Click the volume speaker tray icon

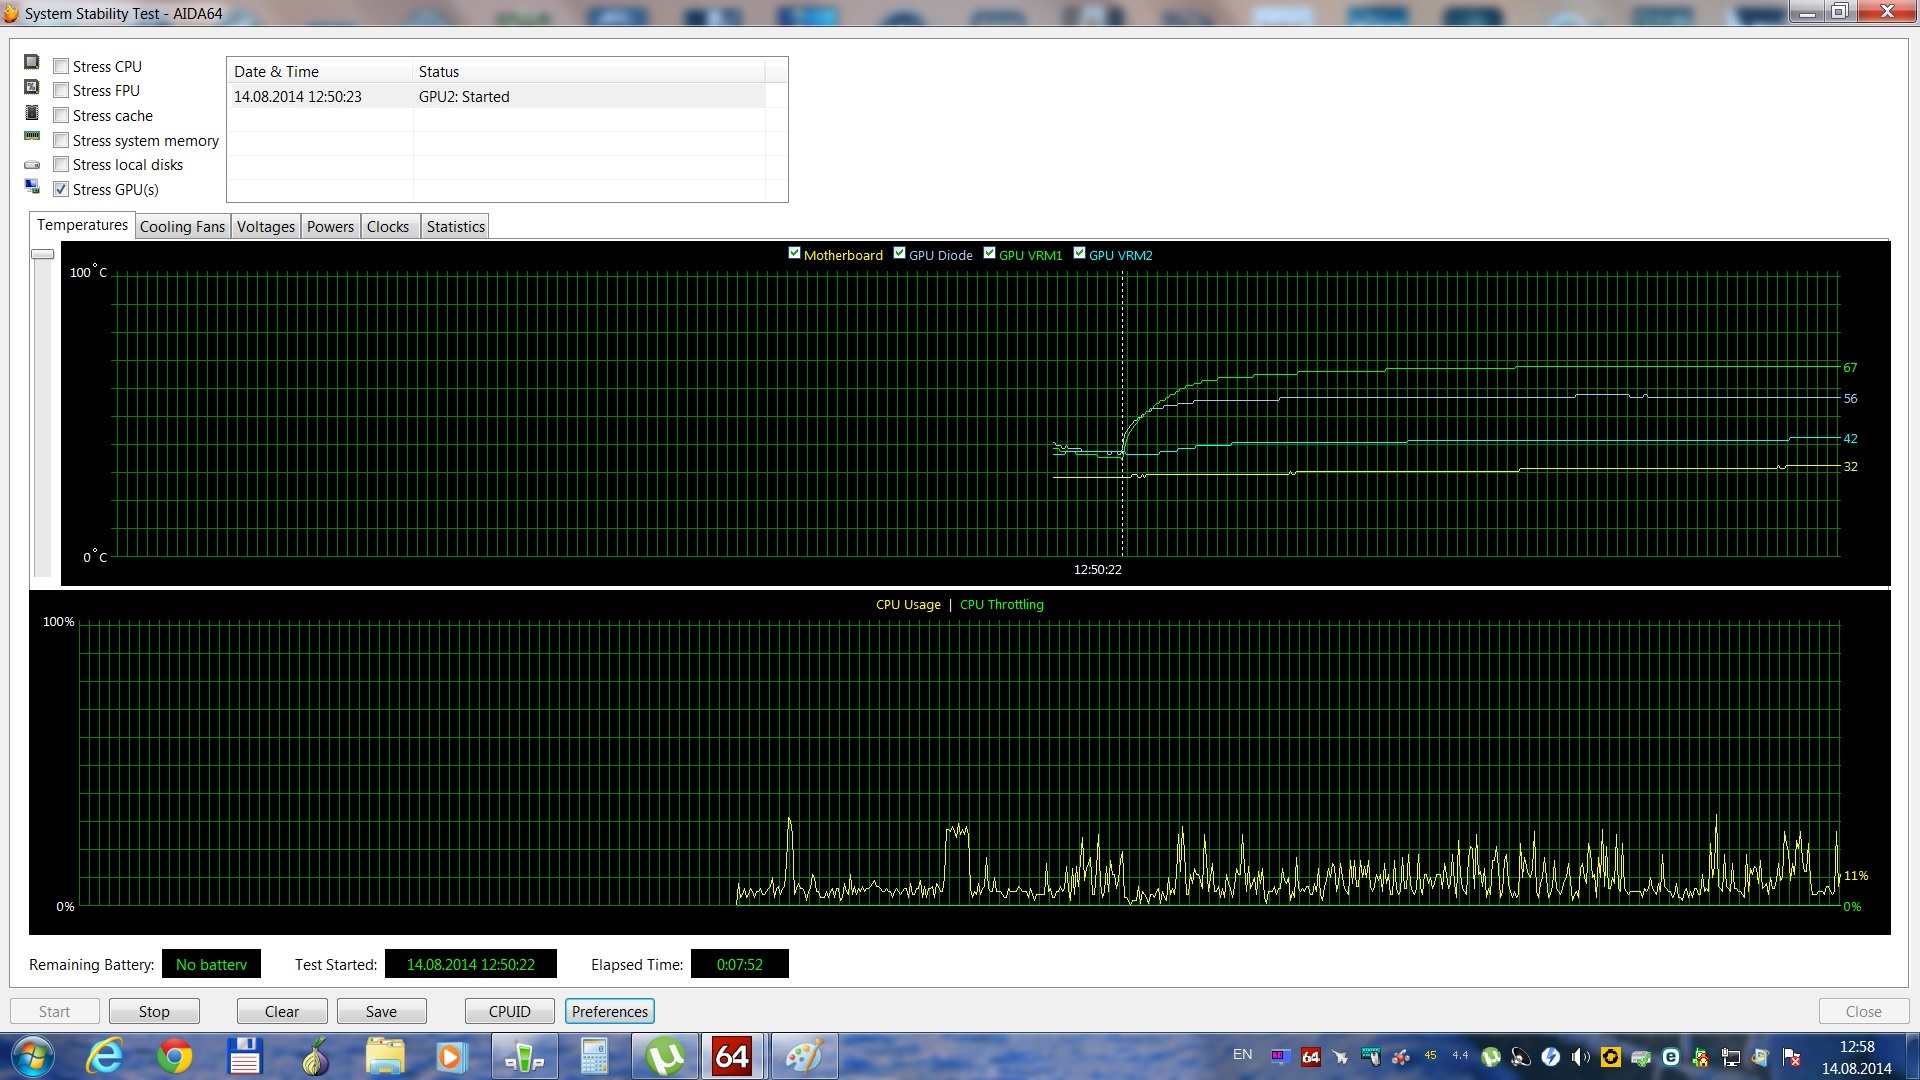1580,1056
